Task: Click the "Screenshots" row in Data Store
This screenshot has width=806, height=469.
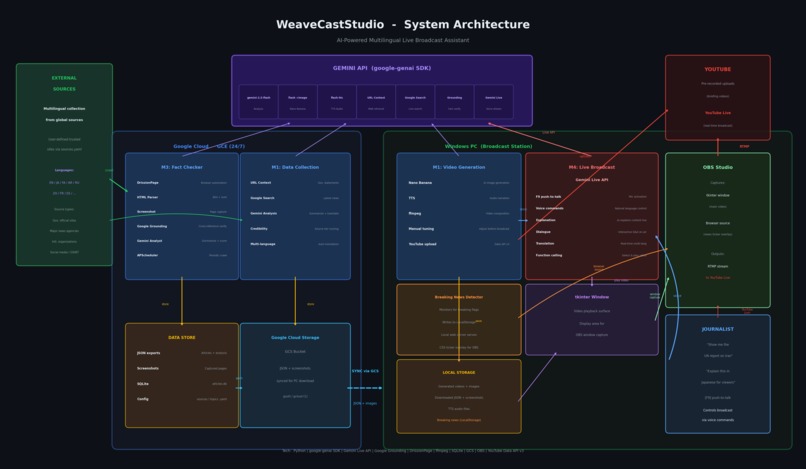Action: coord(182,368)
